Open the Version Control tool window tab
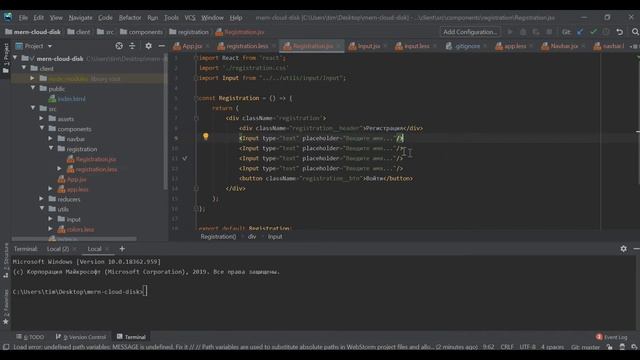Viewport: 640px width, 360px height. (81, 337)
